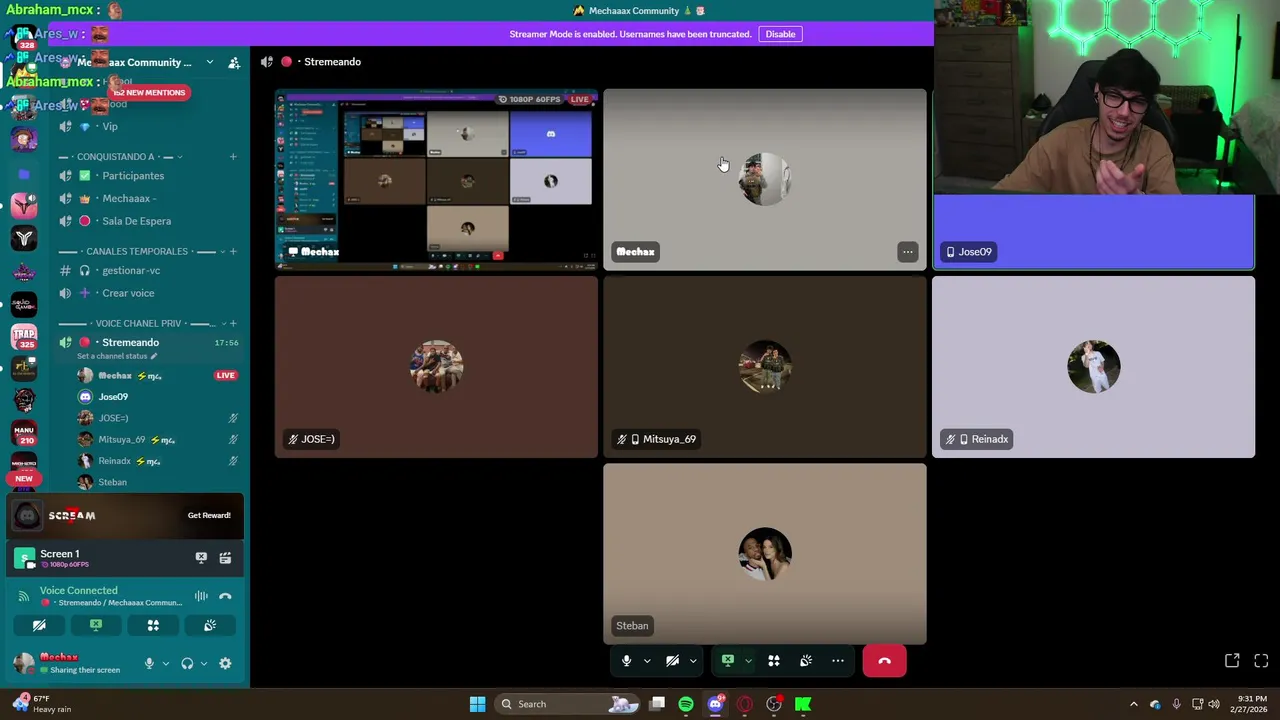Open input device dropdown beside user panel mic

pos(165,663)
